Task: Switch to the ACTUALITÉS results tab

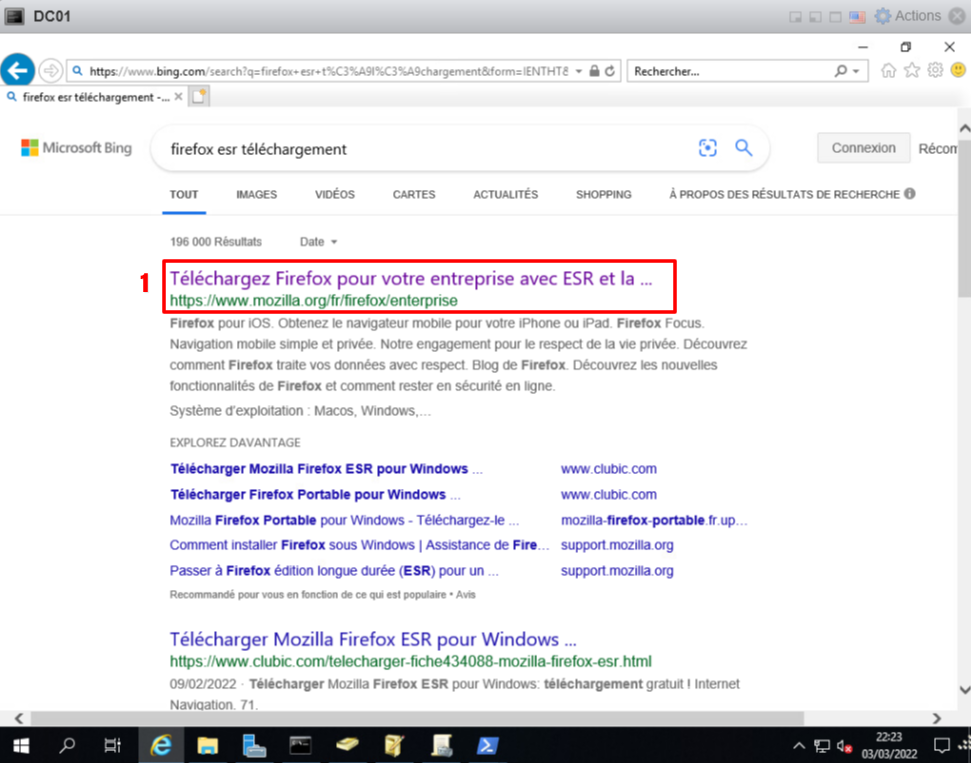Action: 505,195
